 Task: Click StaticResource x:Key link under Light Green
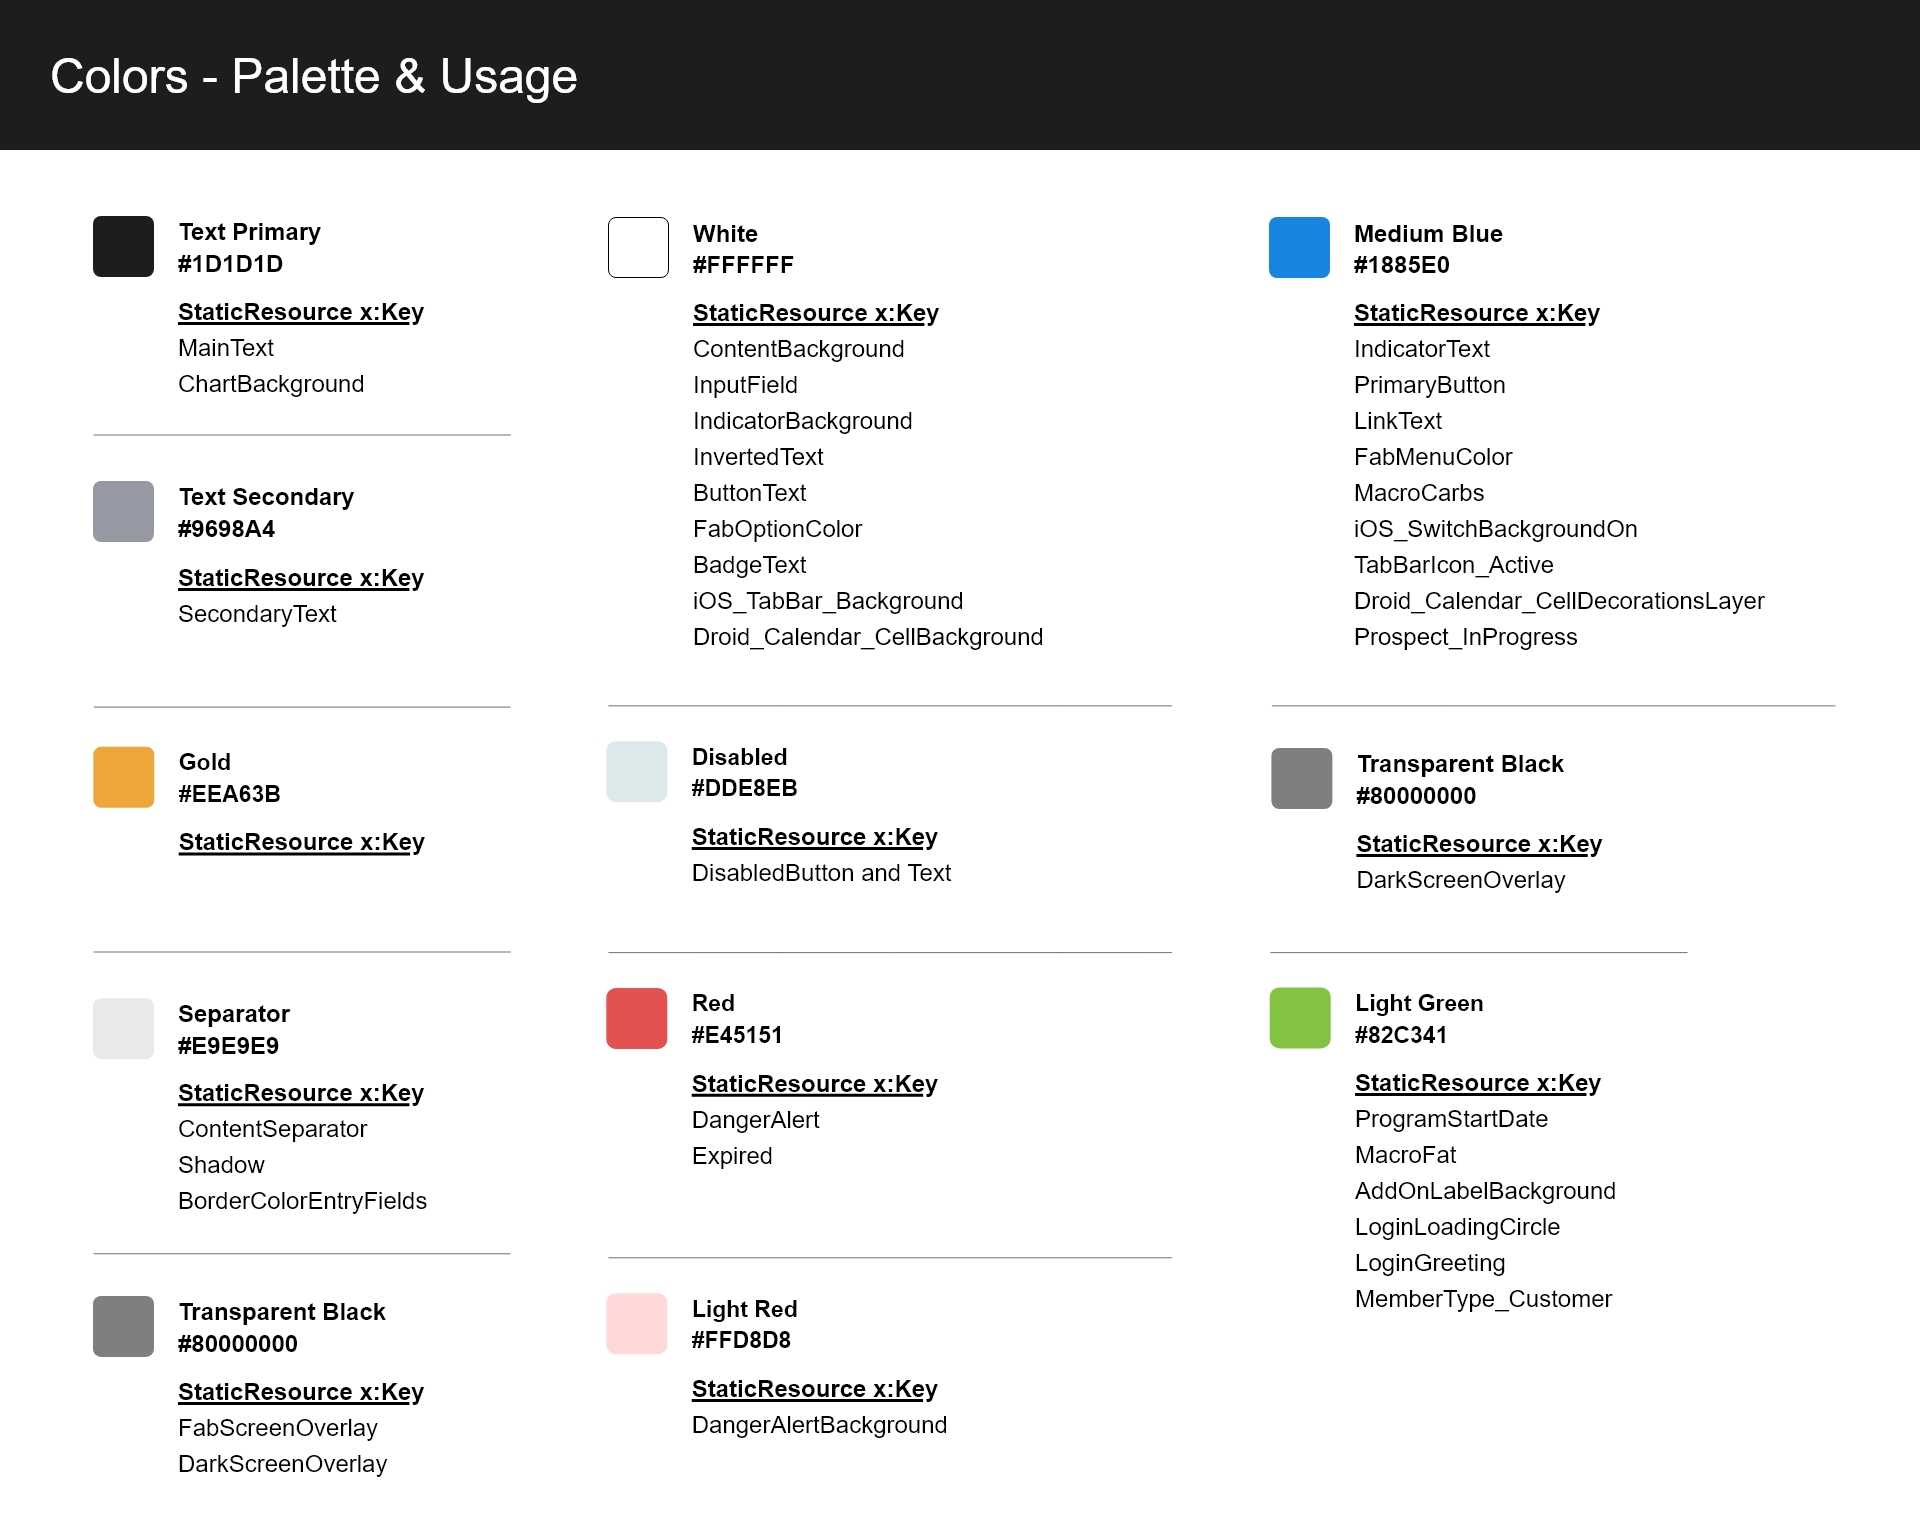(x=1477, y=1083)
